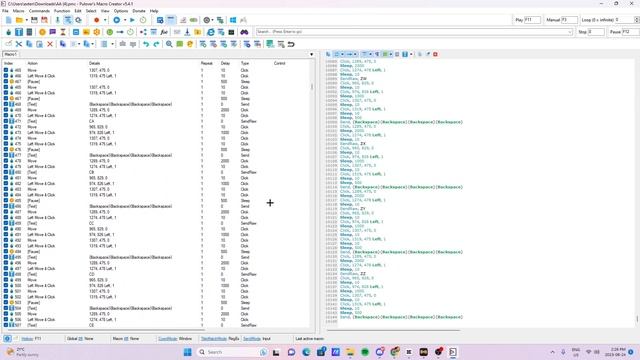640x360 pixels.
Task: Open the Search box dropdown arrow
Action: point(570,32)
